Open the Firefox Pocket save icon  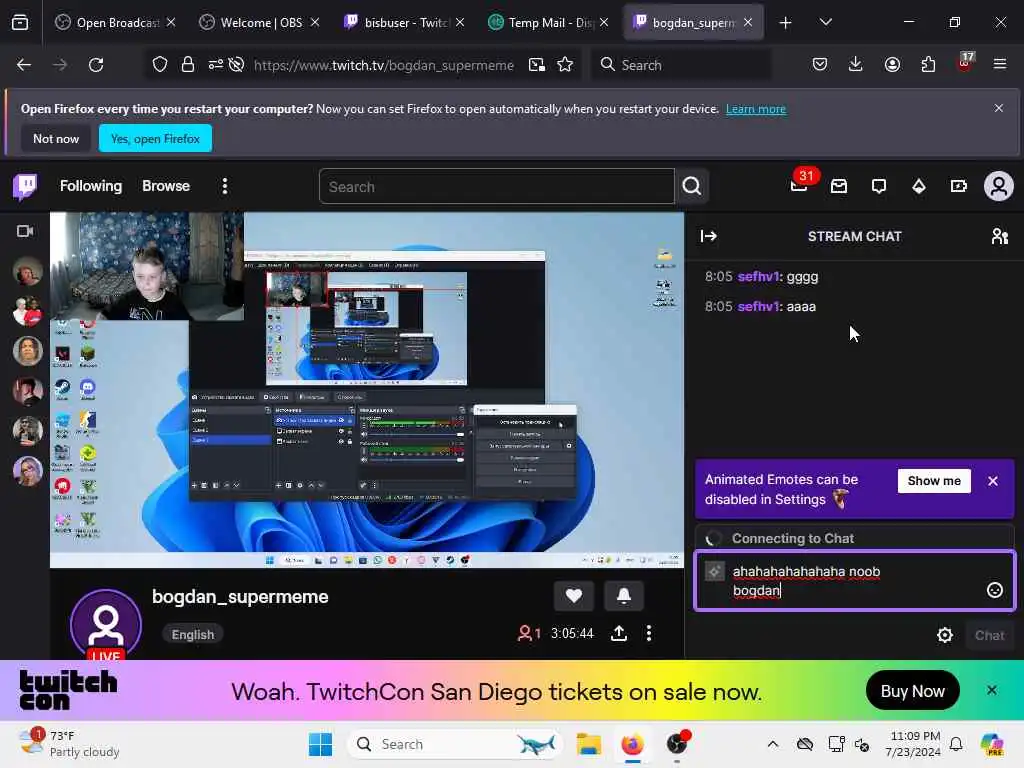pos(820,65)
